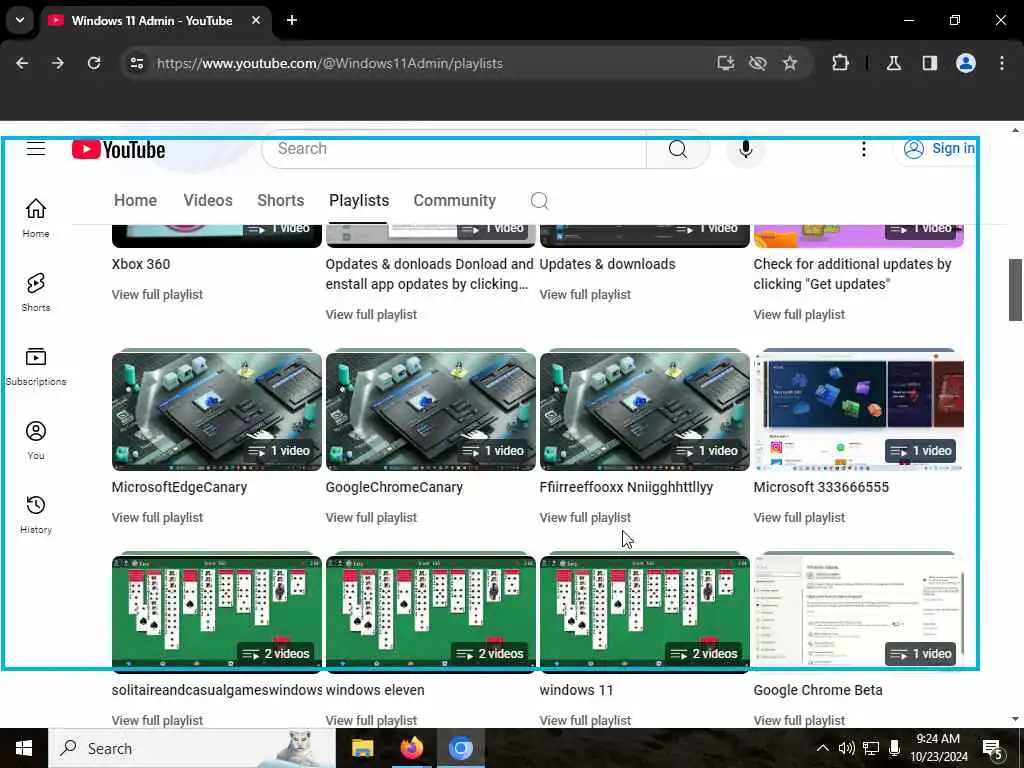Open volume control in system tray
The width and height of the screenshot is (1024, 768).
(846, 748)
